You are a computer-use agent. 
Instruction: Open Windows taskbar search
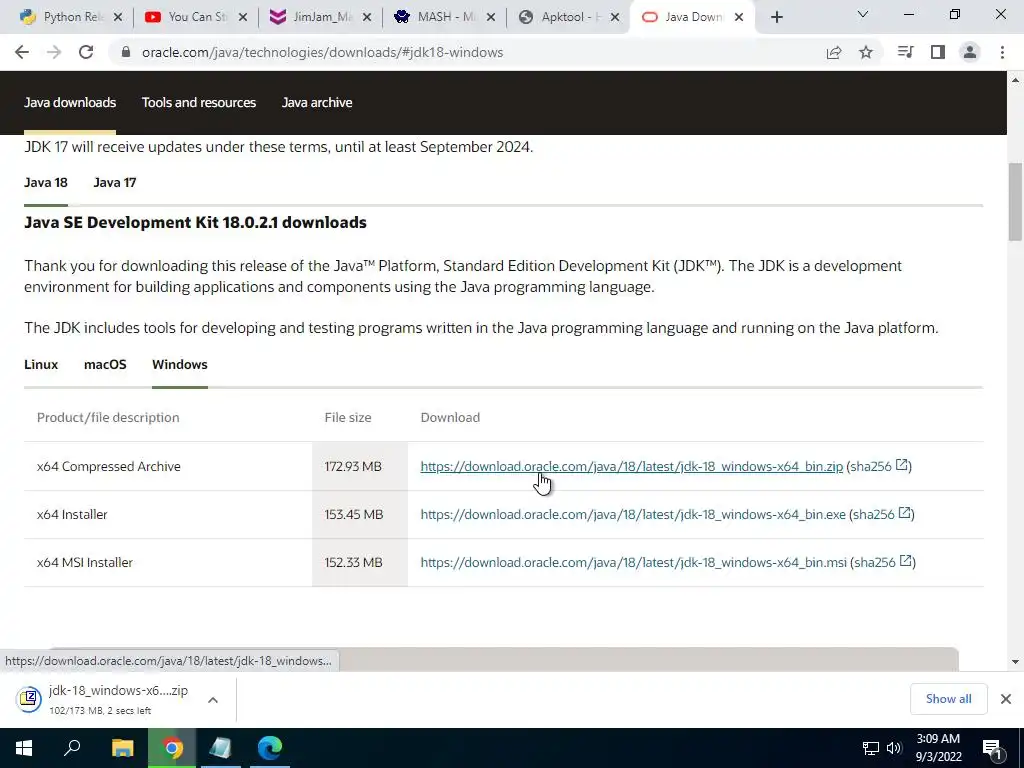[x=72, y=748]
